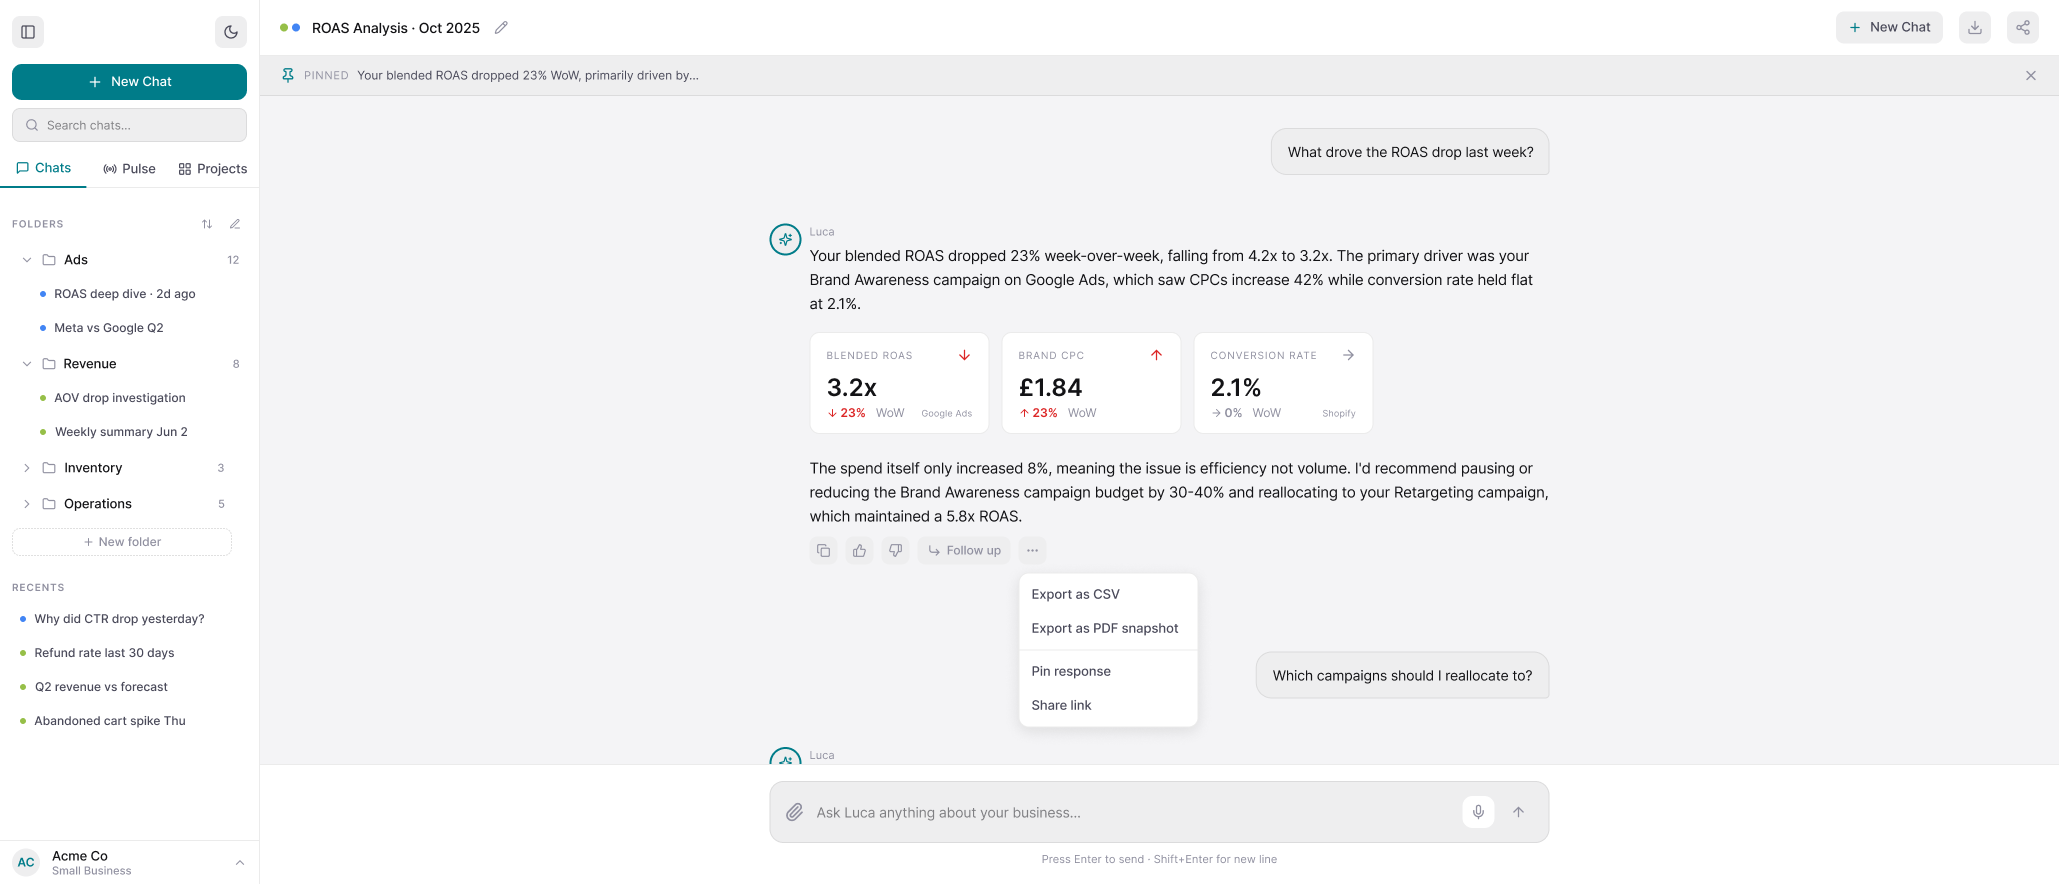The image size is (2059, 884).
Task: Expand the Operations folder
Action: click(x=27, y=504)
